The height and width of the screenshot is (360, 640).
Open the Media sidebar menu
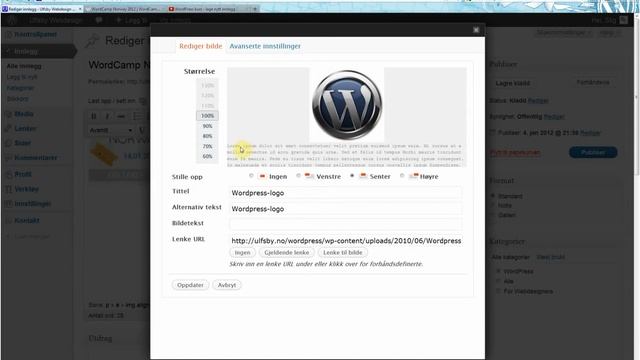24,114
